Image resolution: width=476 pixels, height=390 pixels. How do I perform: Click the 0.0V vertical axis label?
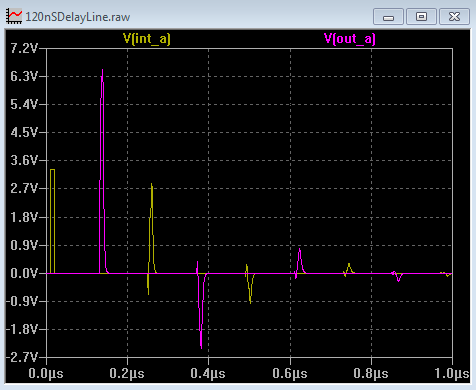pyautogui.click(x=24, y=274)
